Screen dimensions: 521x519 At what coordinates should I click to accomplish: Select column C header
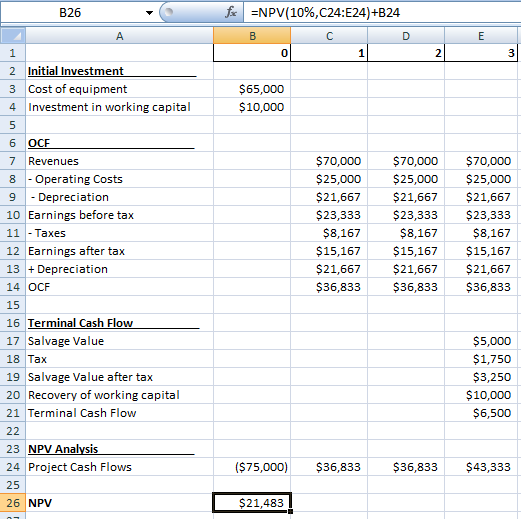tap(329, 36)
